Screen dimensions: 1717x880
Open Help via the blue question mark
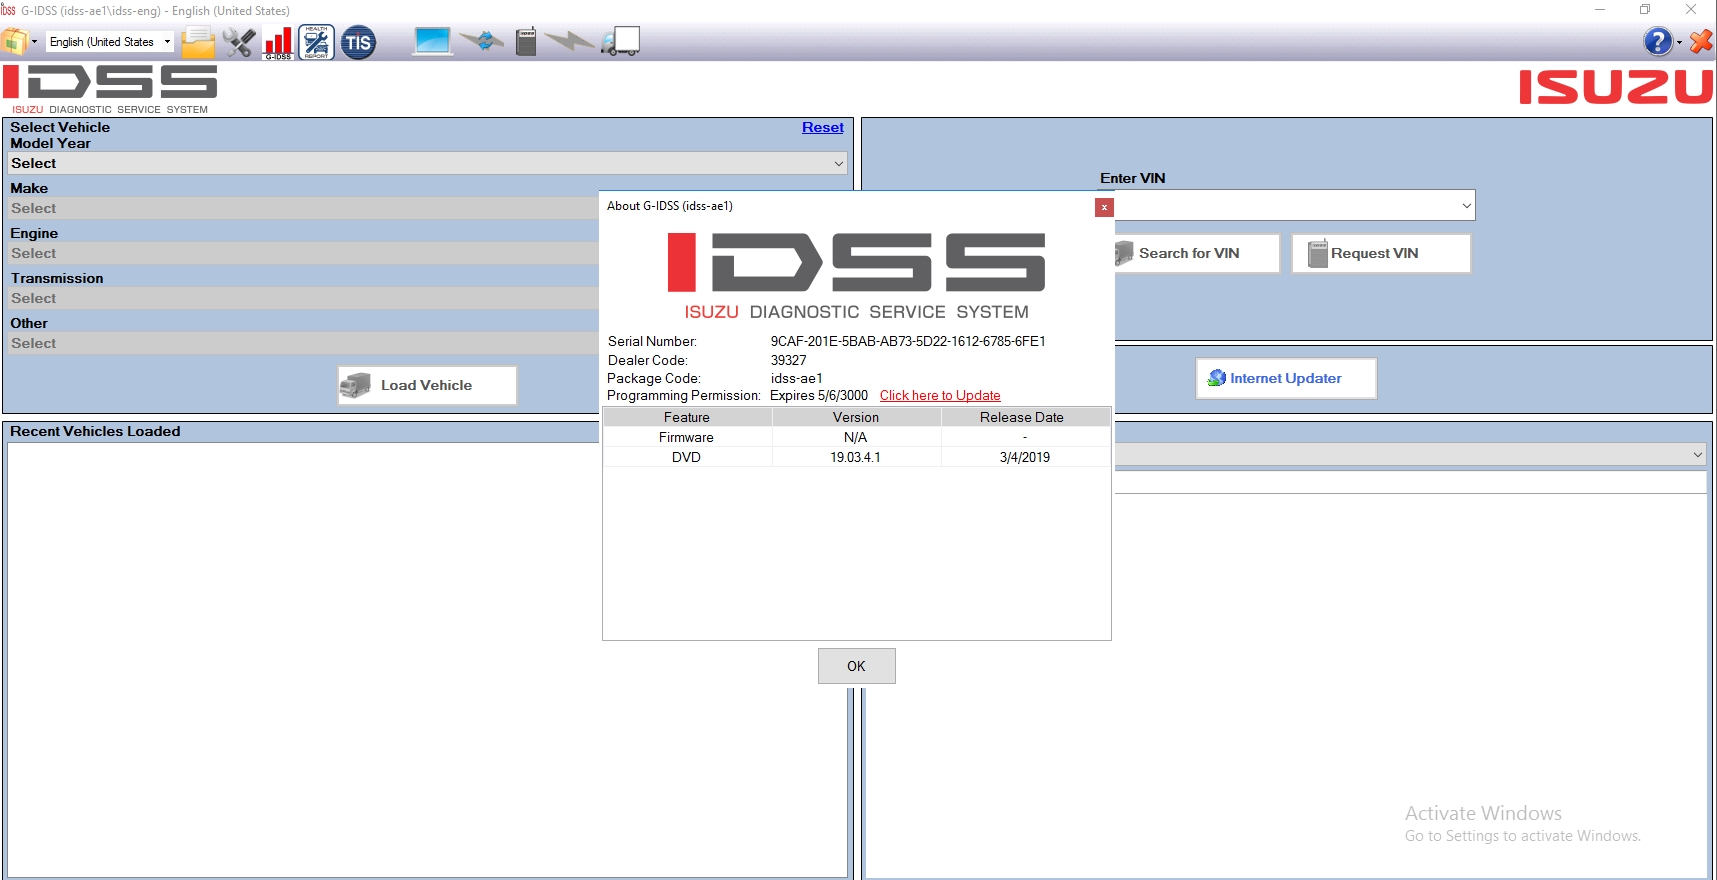[1657, 42]
